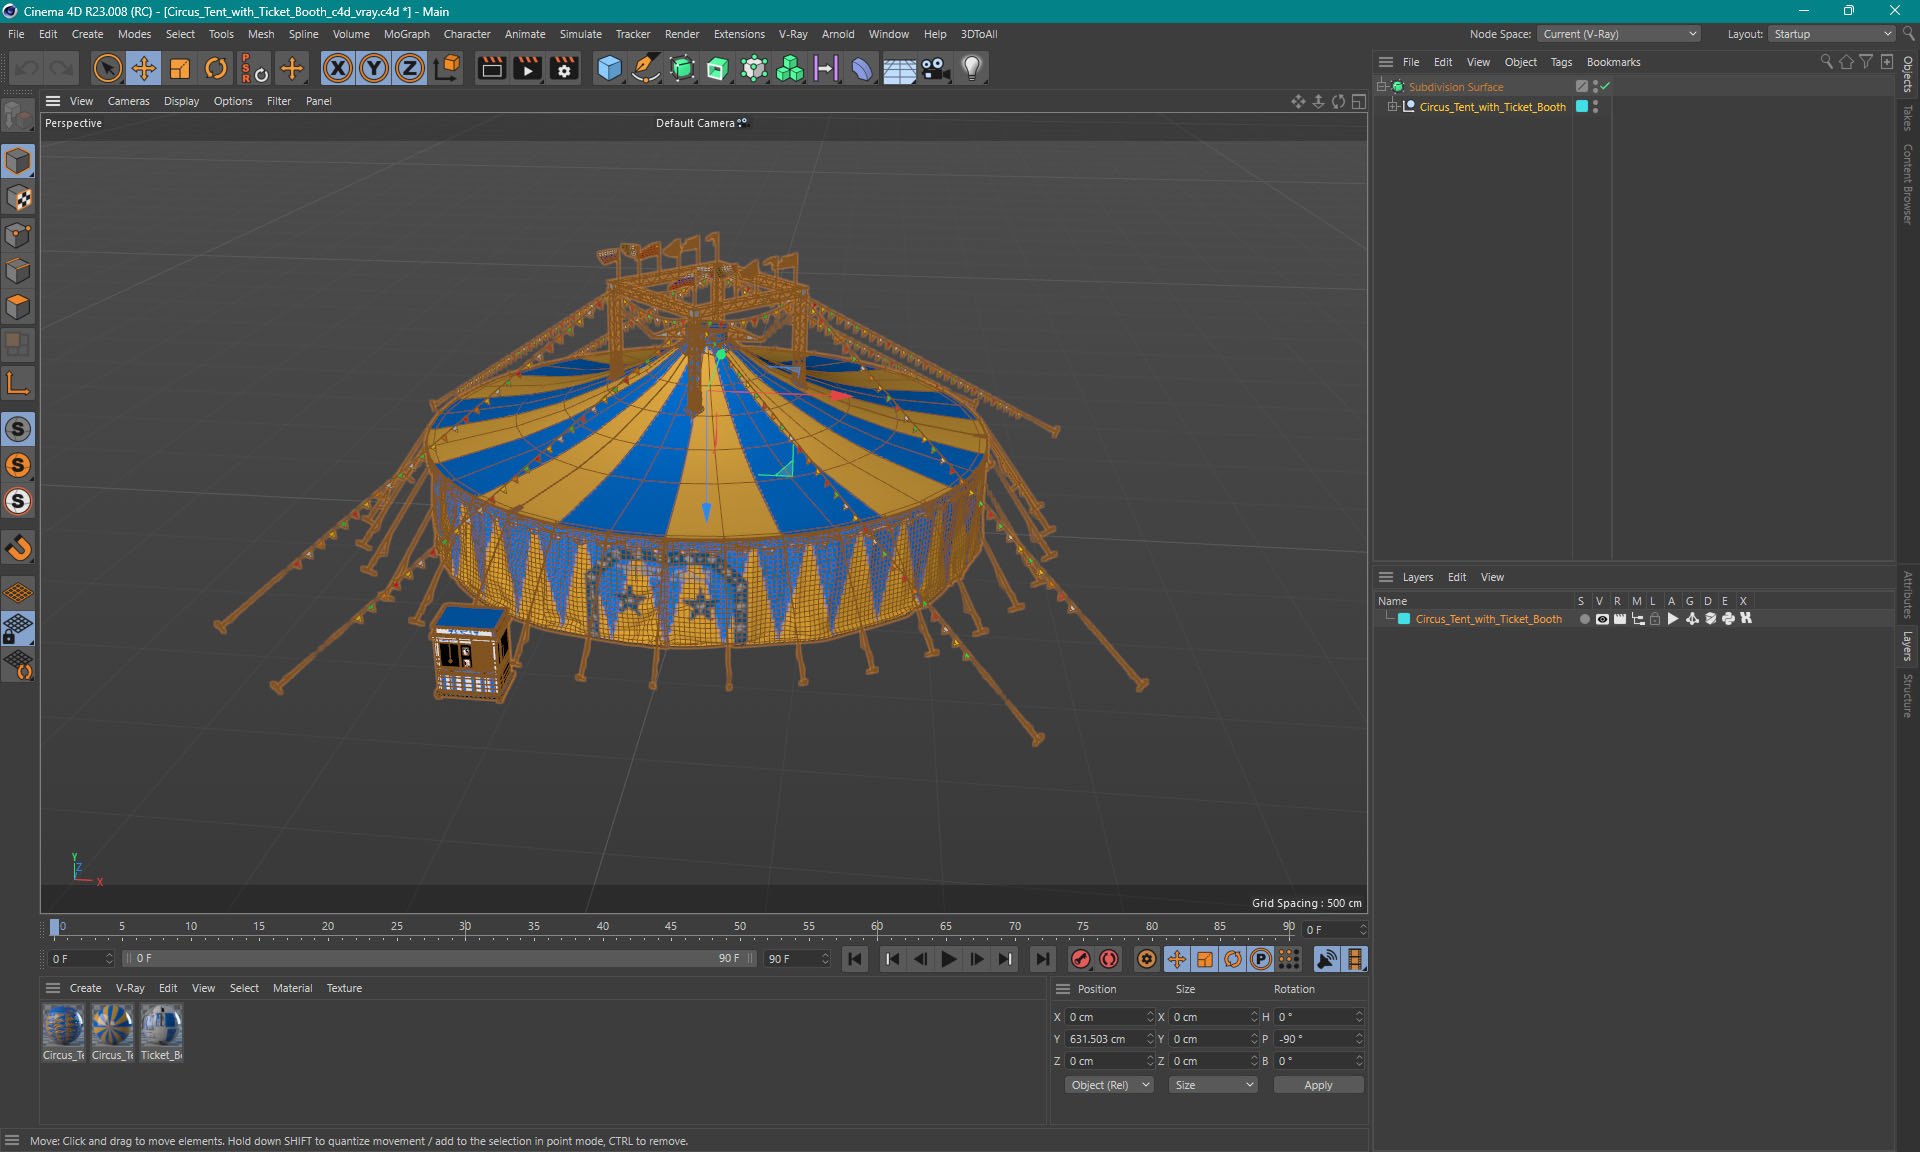The width and height of the screenshot is (1920, 1152).
Task: Switch to Texture mode
Action: pyautogui.click(x=18, y=198)
